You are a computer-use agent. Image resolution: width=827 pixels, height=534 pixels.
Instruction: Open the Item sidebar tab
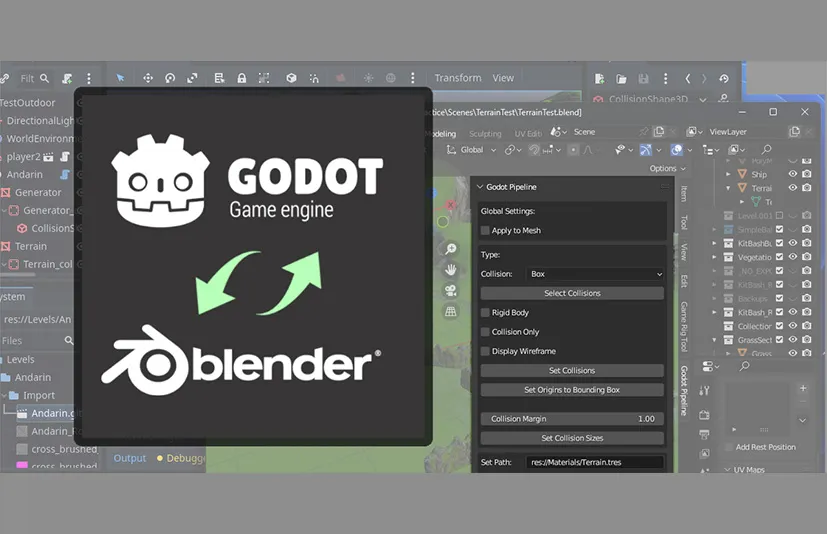click(x=684, y=194)
